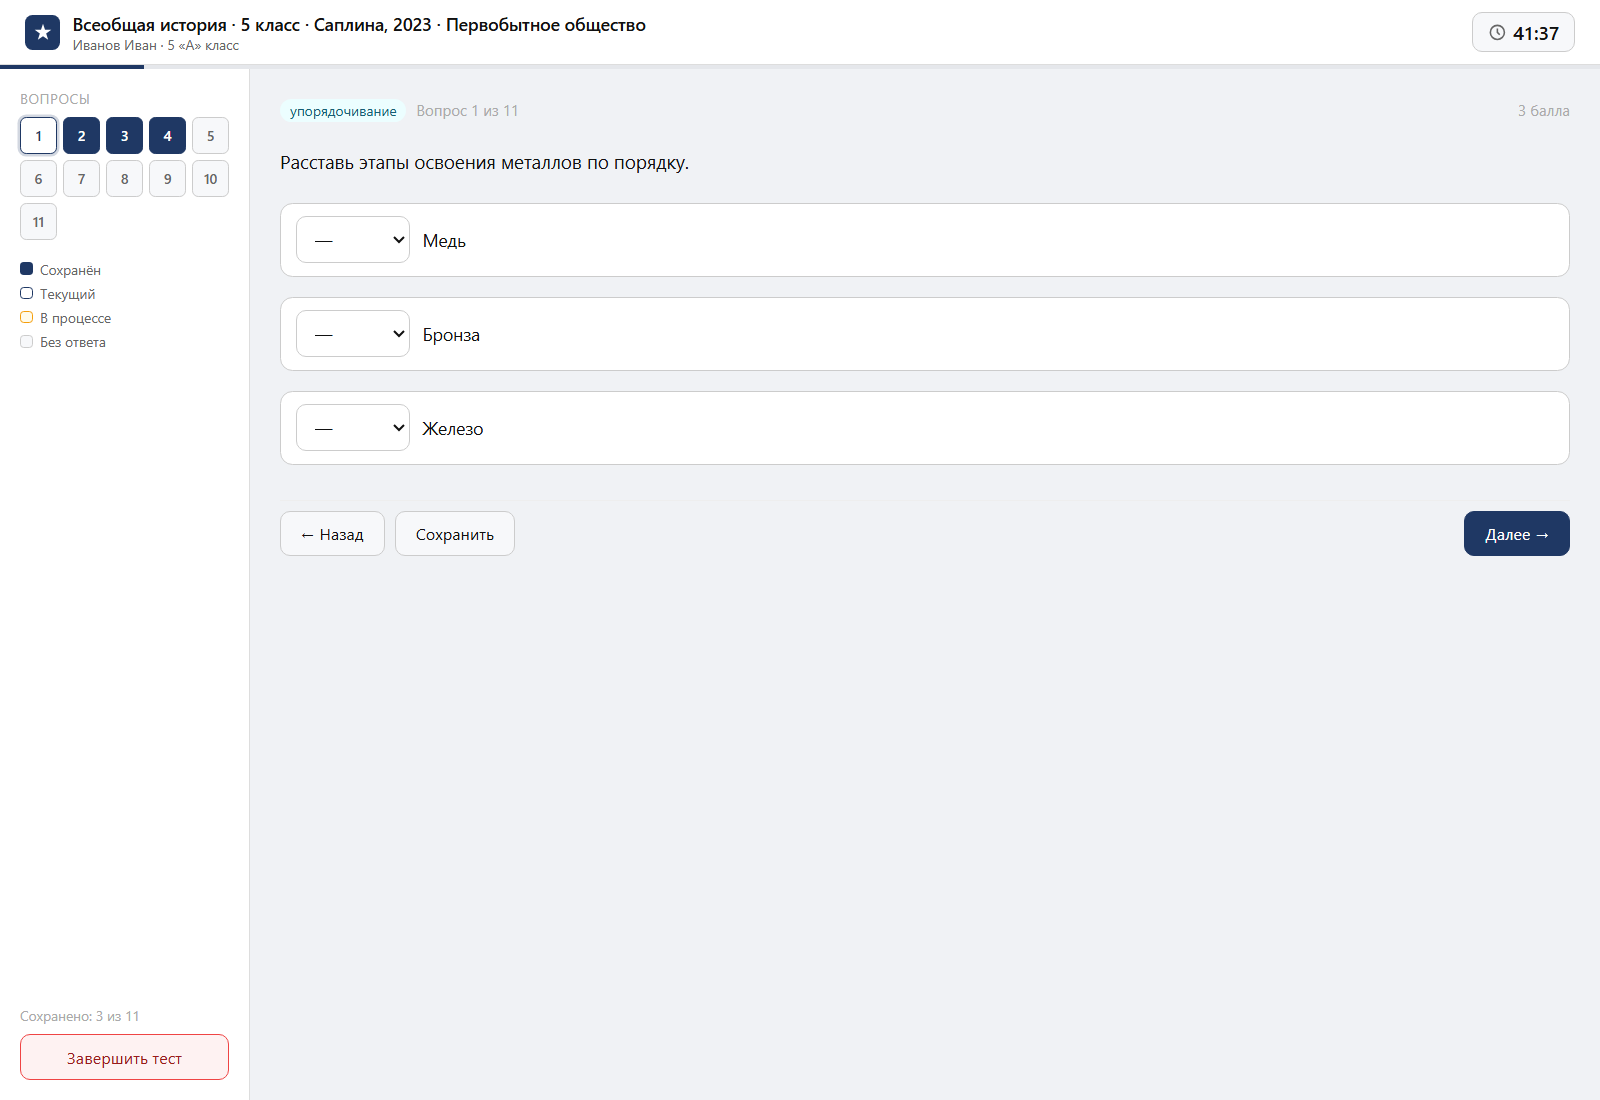Viewport: 1600px width, 1100px height.
Task: Click the ← Назад button
Action: point(332,534)
